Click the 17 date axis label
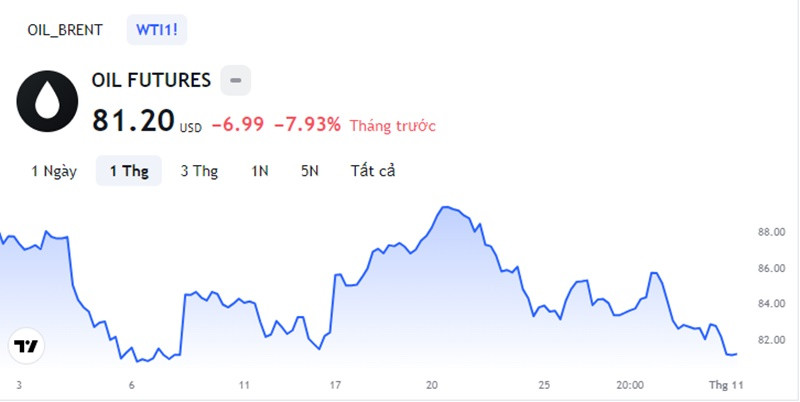 335,386
